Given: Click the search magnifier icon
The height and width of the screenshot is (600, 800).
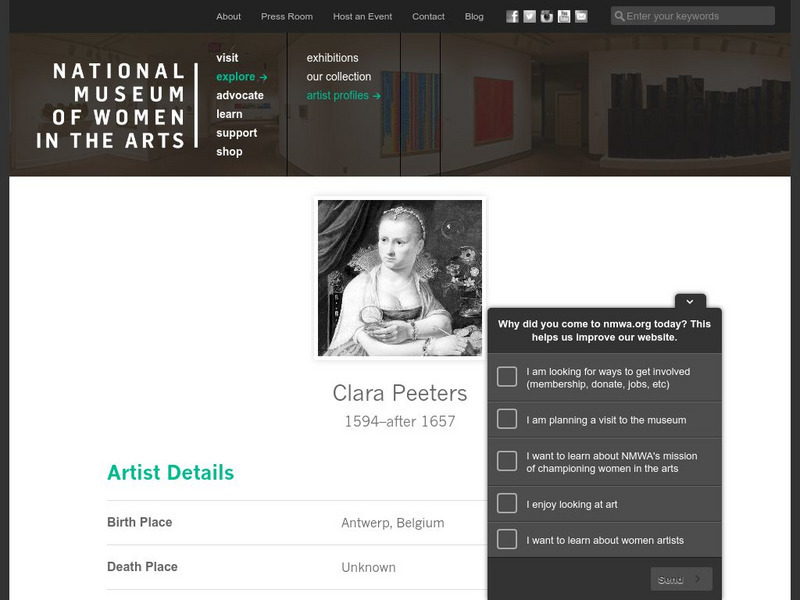Looking at the screenshot, I should (619, 16).
